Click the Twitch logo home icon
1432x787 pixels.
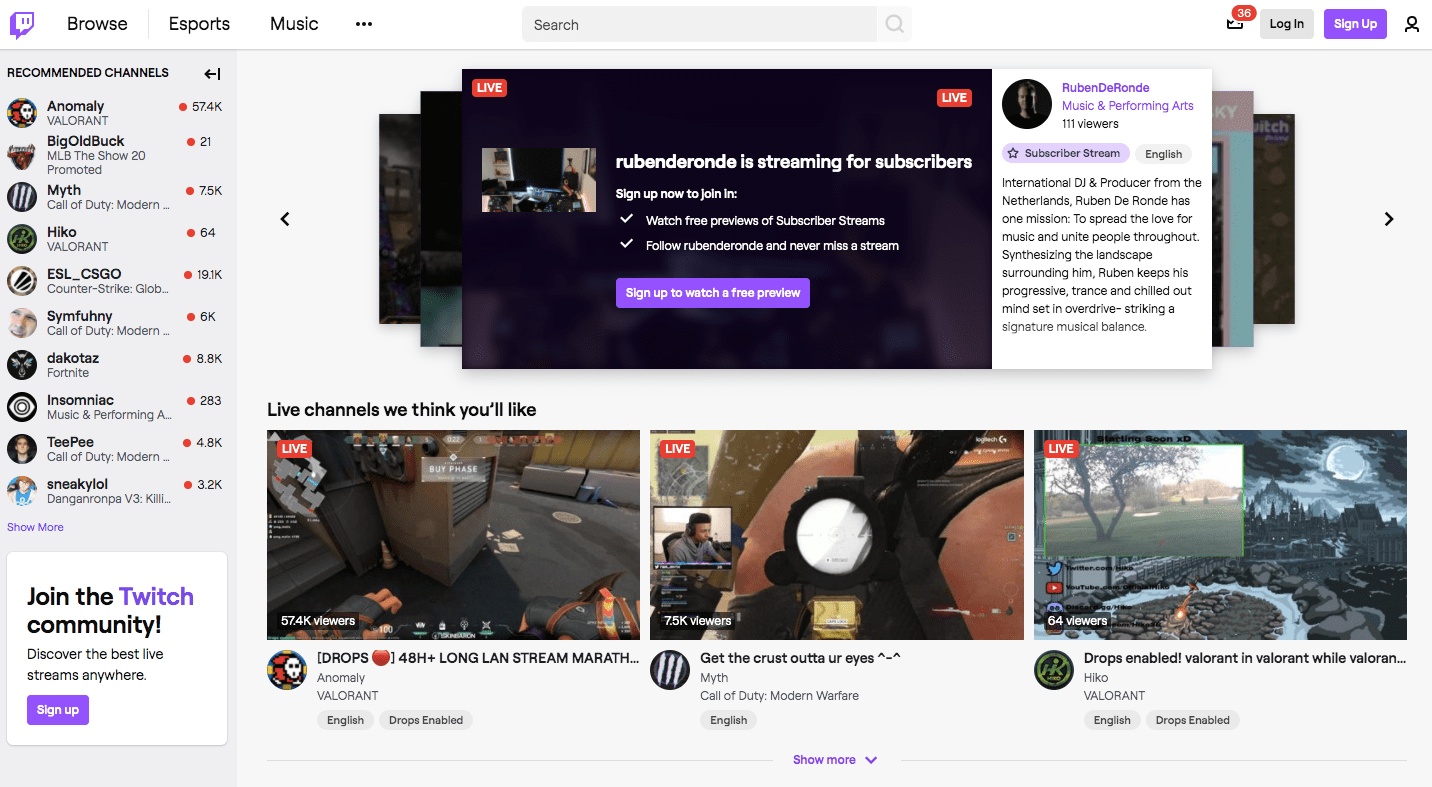22,24
